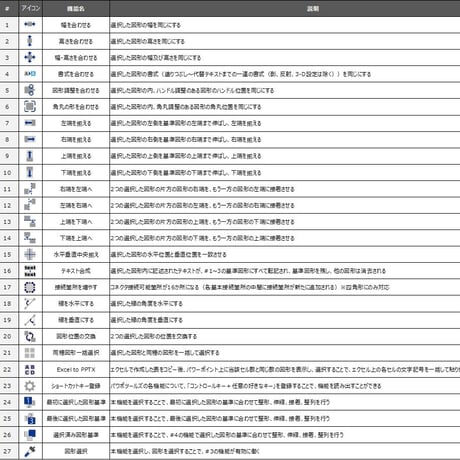Click the name cell ショートカットキー登録
Screen dimensions: 460x460
[76, 386]
